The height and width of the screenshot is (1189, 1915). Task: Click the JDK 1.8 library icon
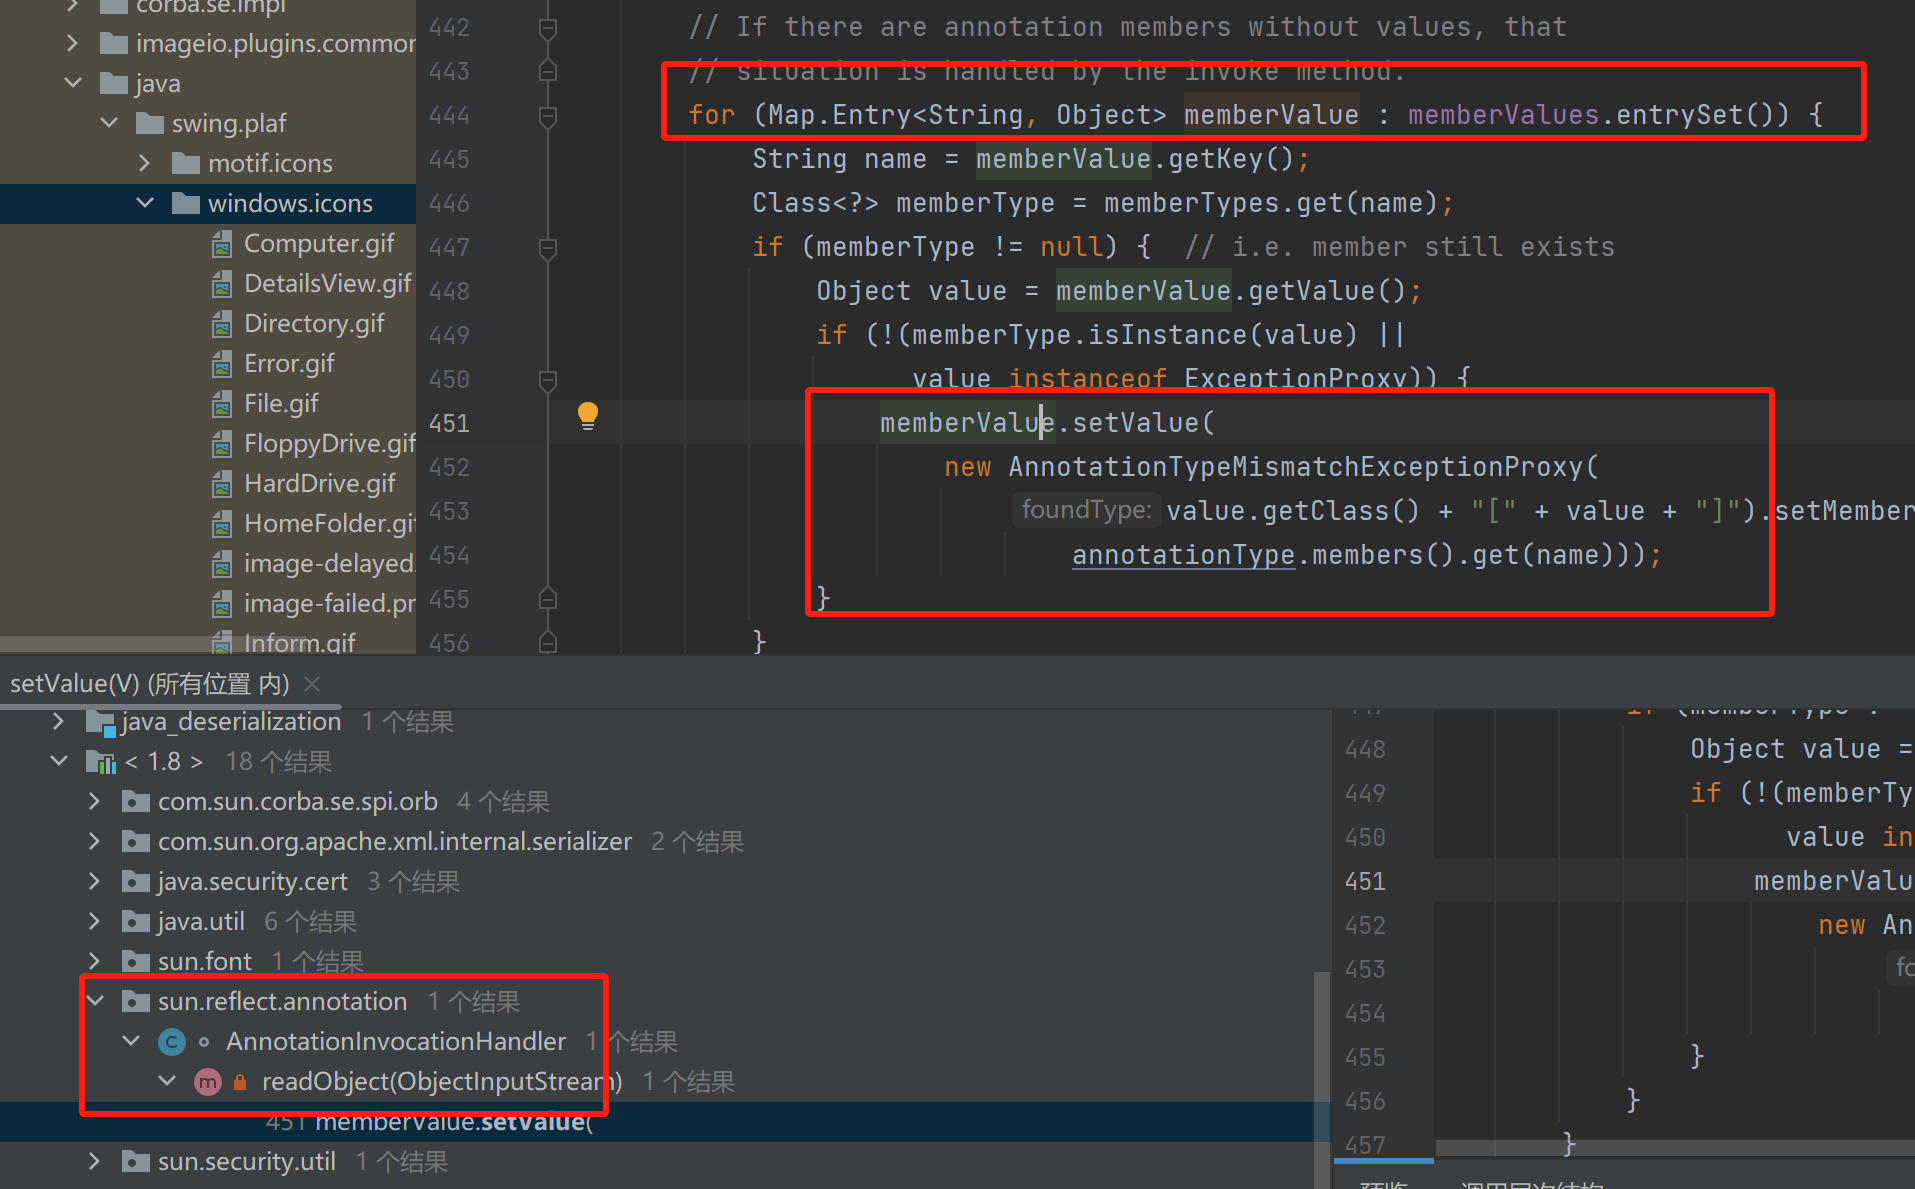click(x=100, y=762)
